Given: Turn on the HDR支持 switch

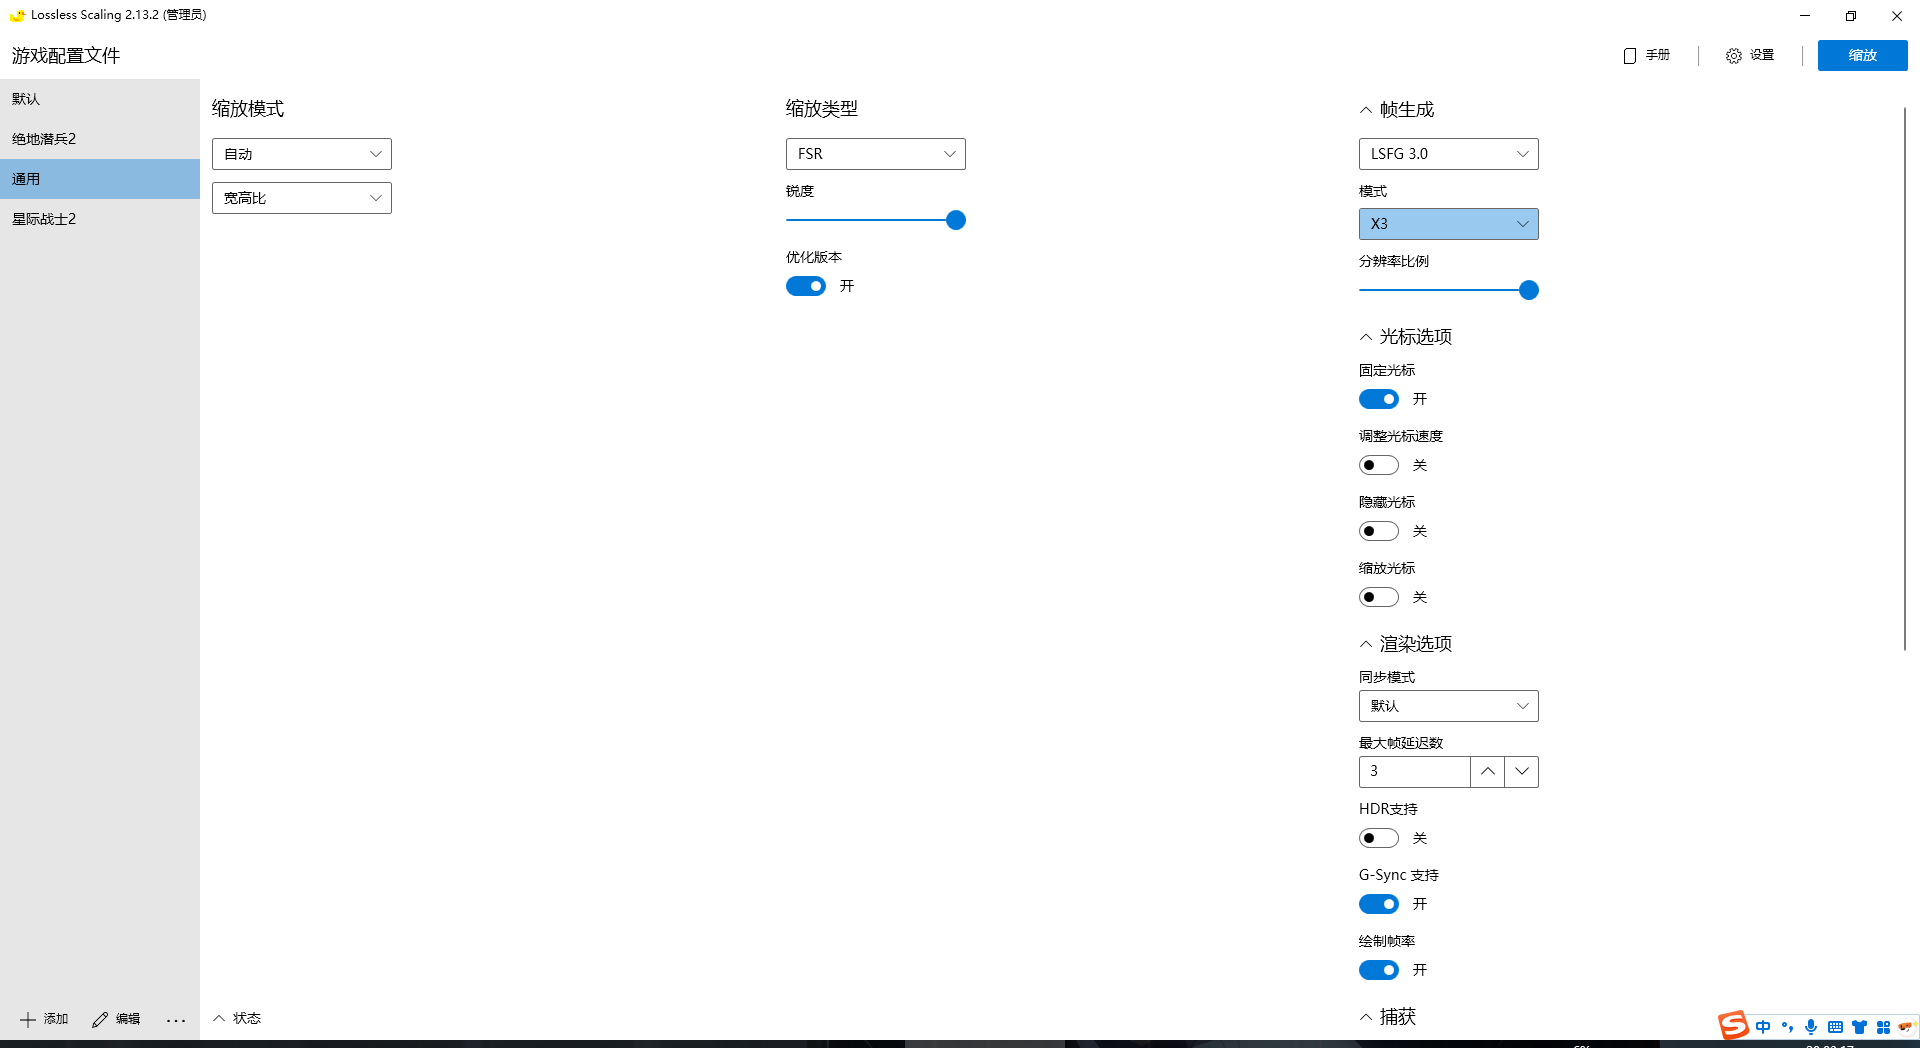Looking at the screenshot, I should tap(1378, 838).
